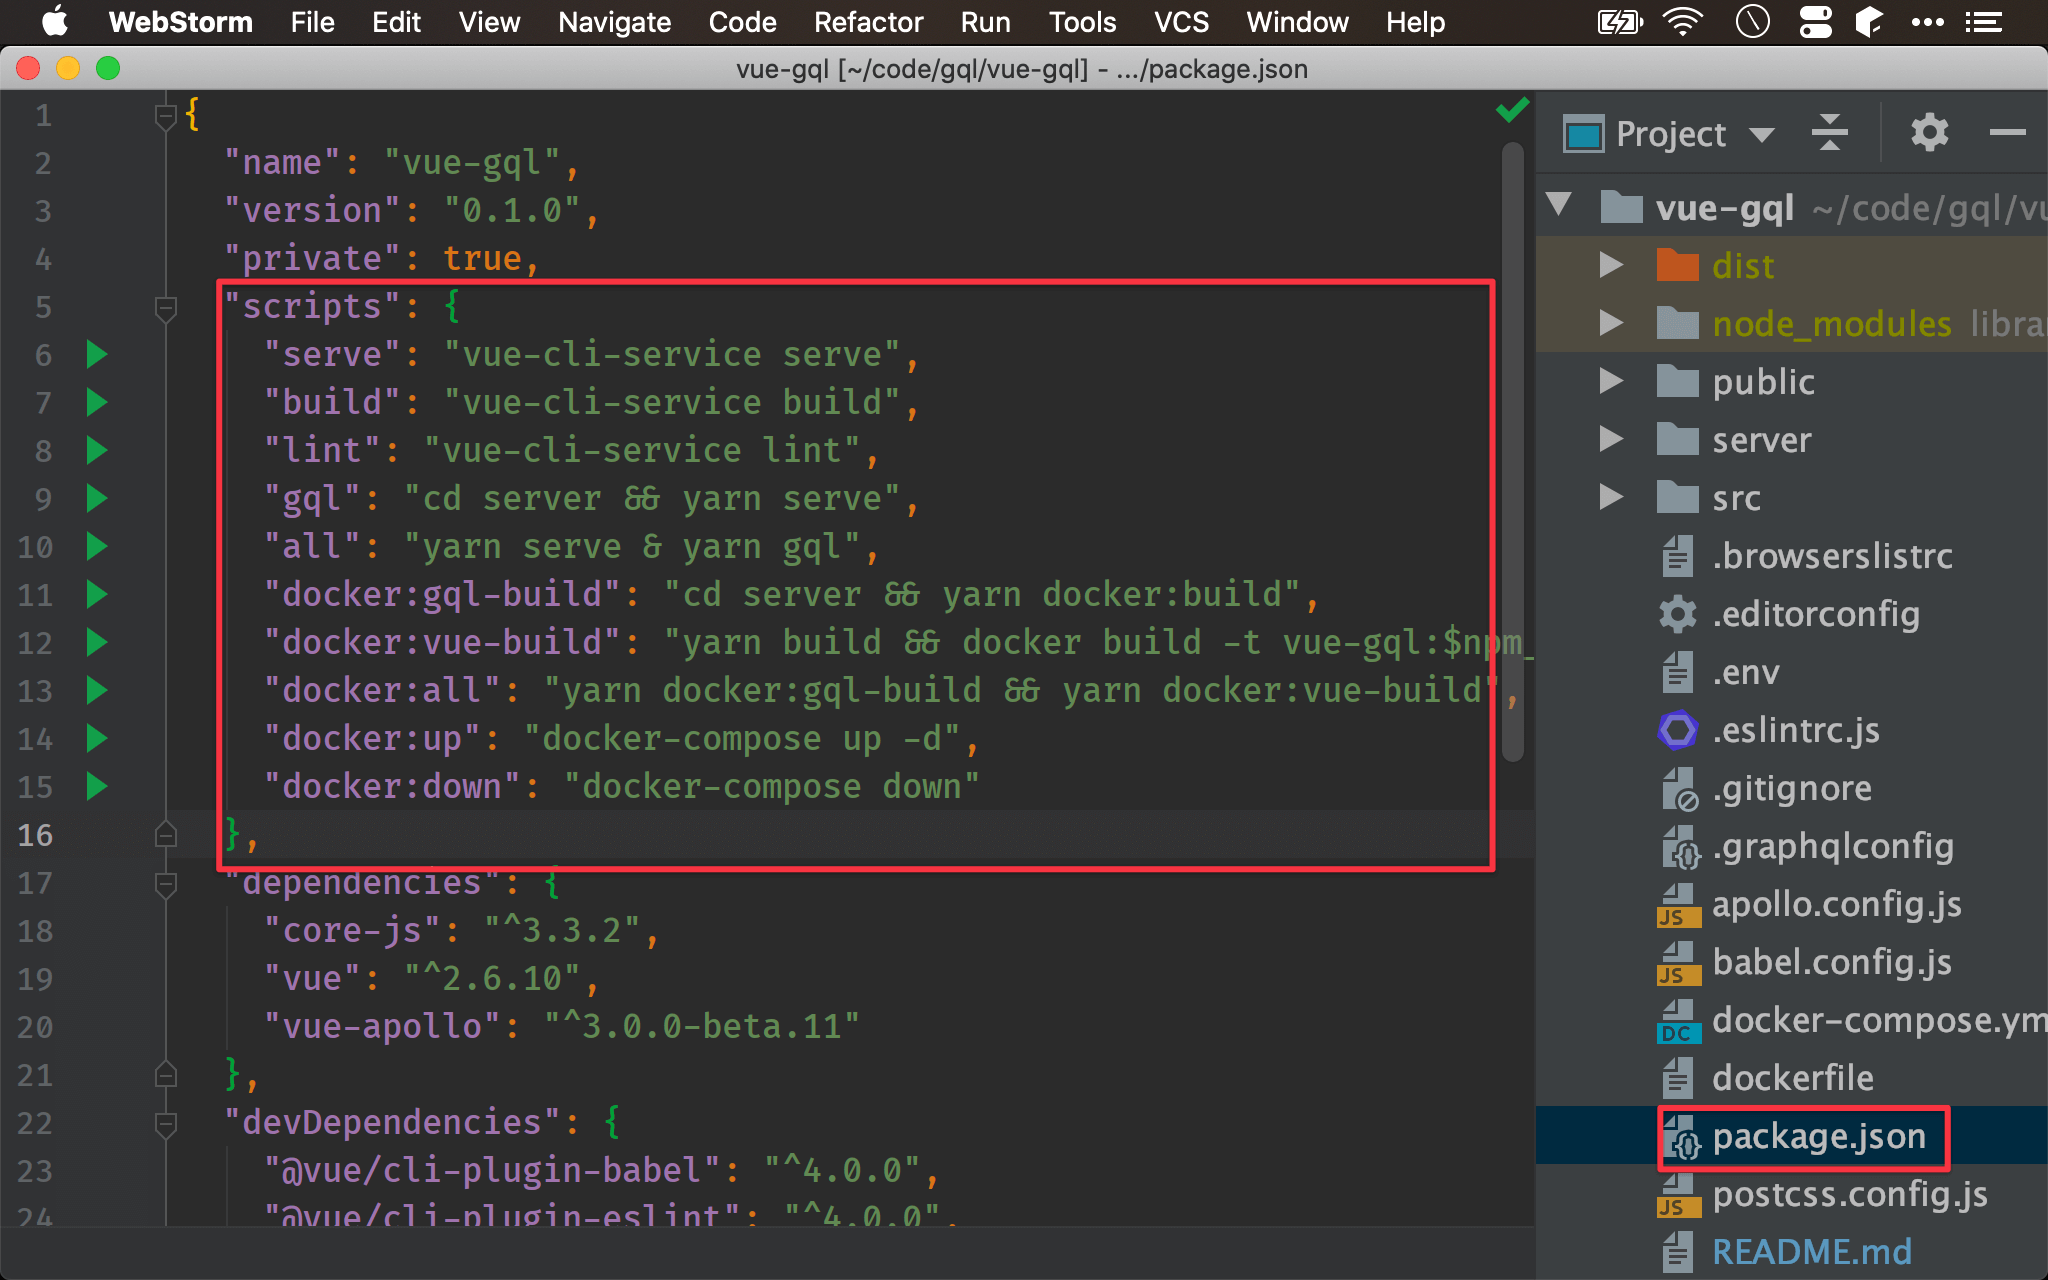Click the inspection green checkmark indicator
The image size is (2048, 1280).
[1512, 110]
